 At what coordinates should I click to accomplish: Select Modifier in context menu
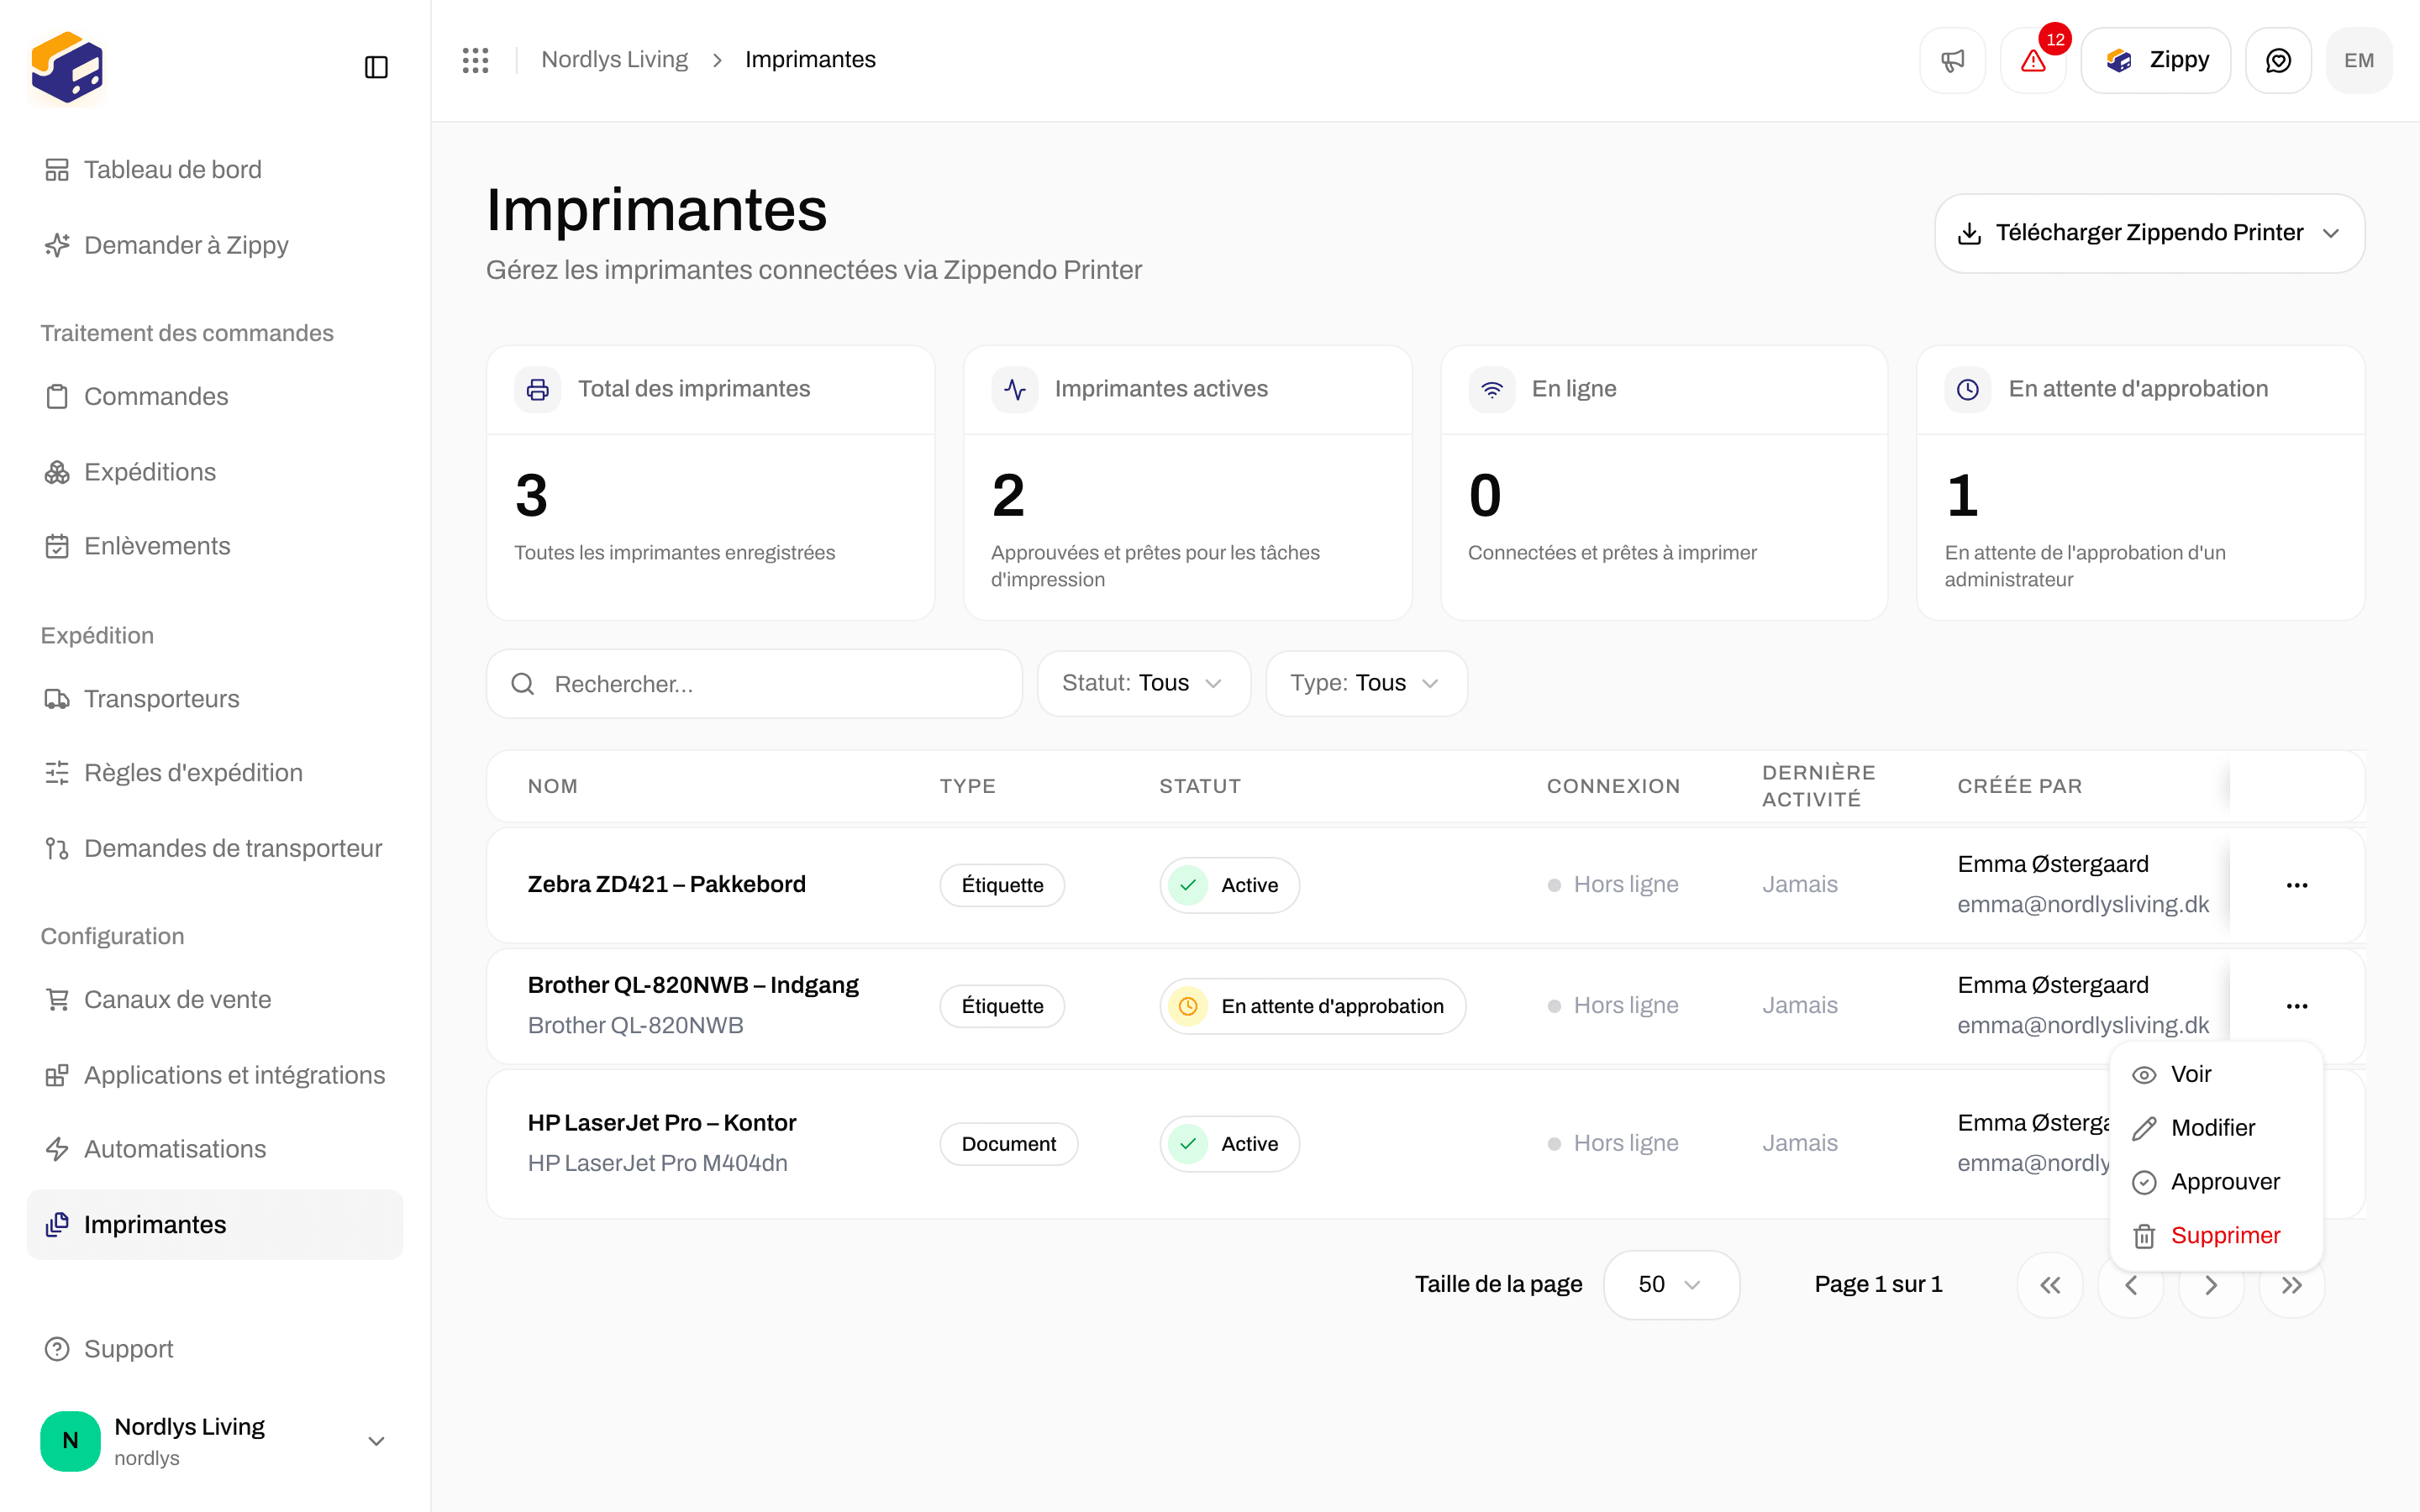pos(2216,1128)
